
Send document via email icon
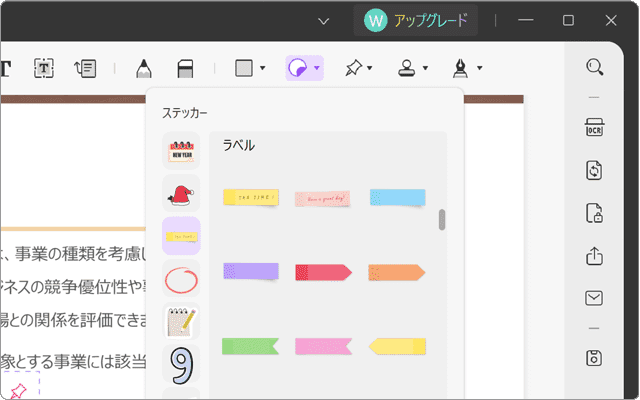pos(594,298)
